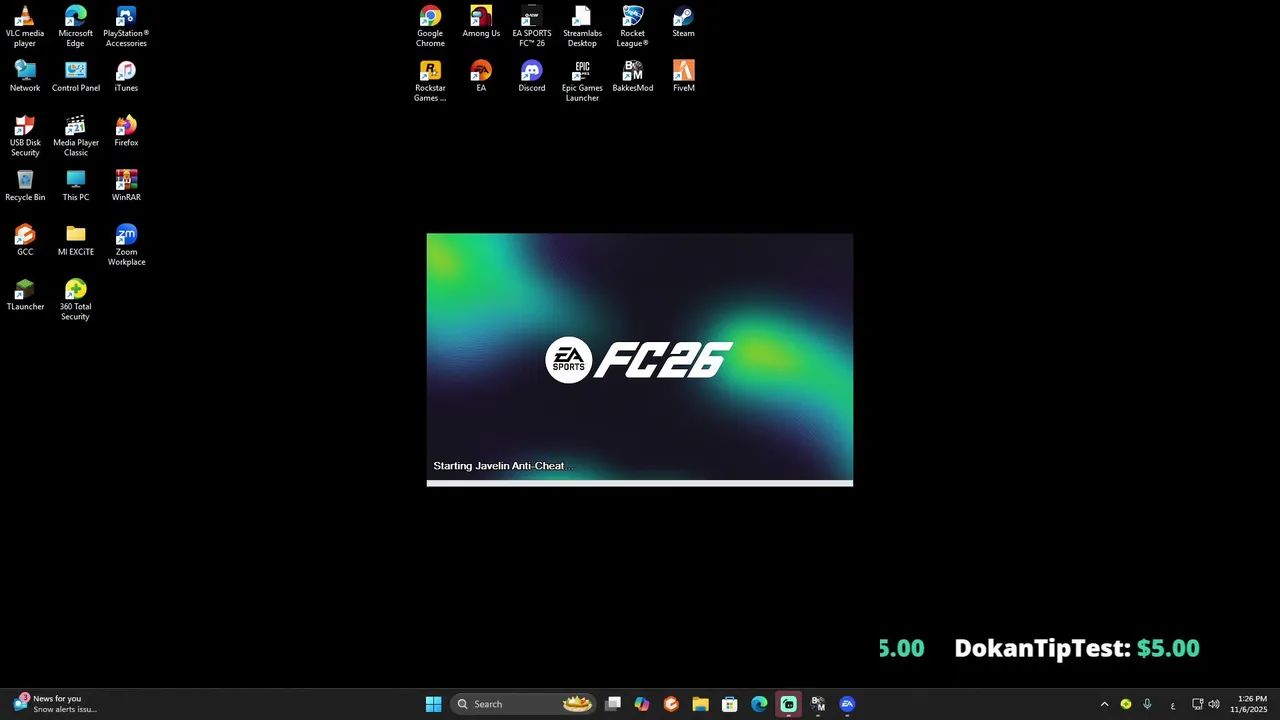Select This PC desktop icon
The image size is (1280, 720).
pyautogui.click(x=76, y=186)
